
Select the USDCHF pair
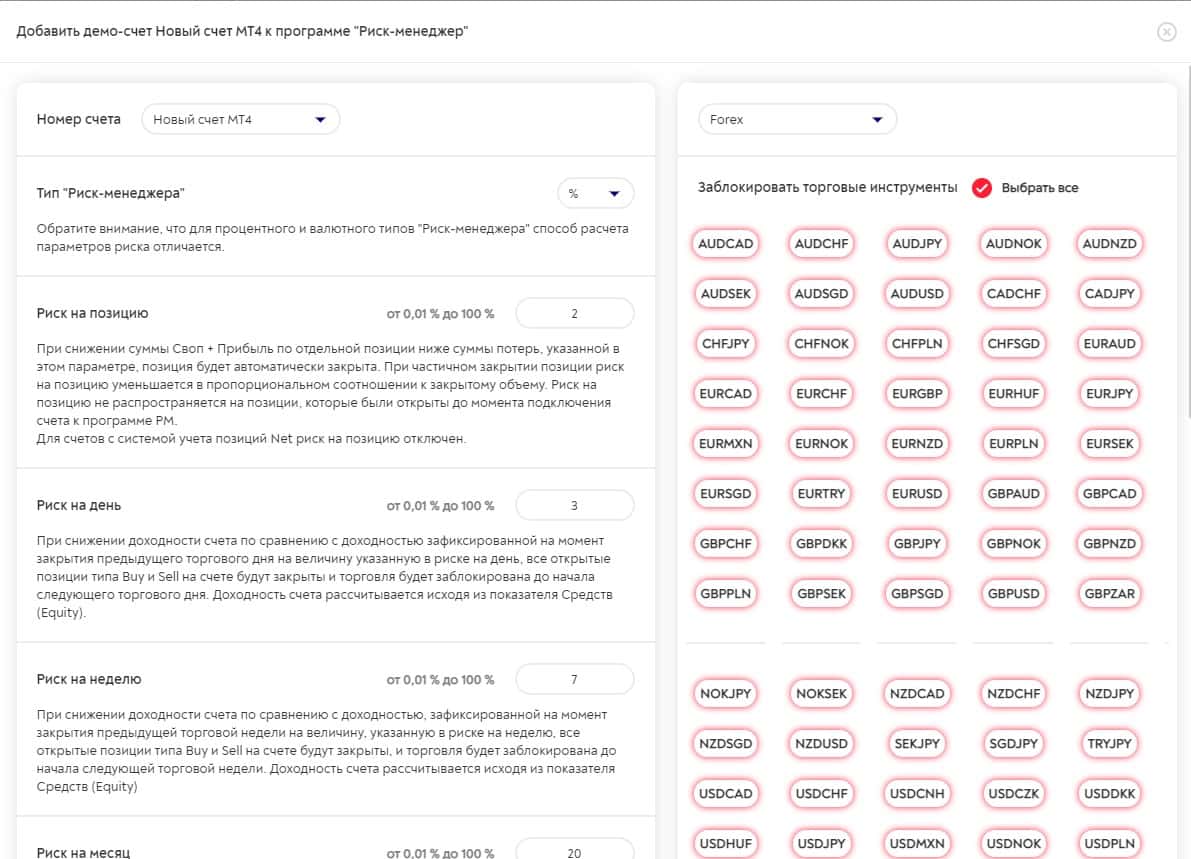click(x=821, y=794)
